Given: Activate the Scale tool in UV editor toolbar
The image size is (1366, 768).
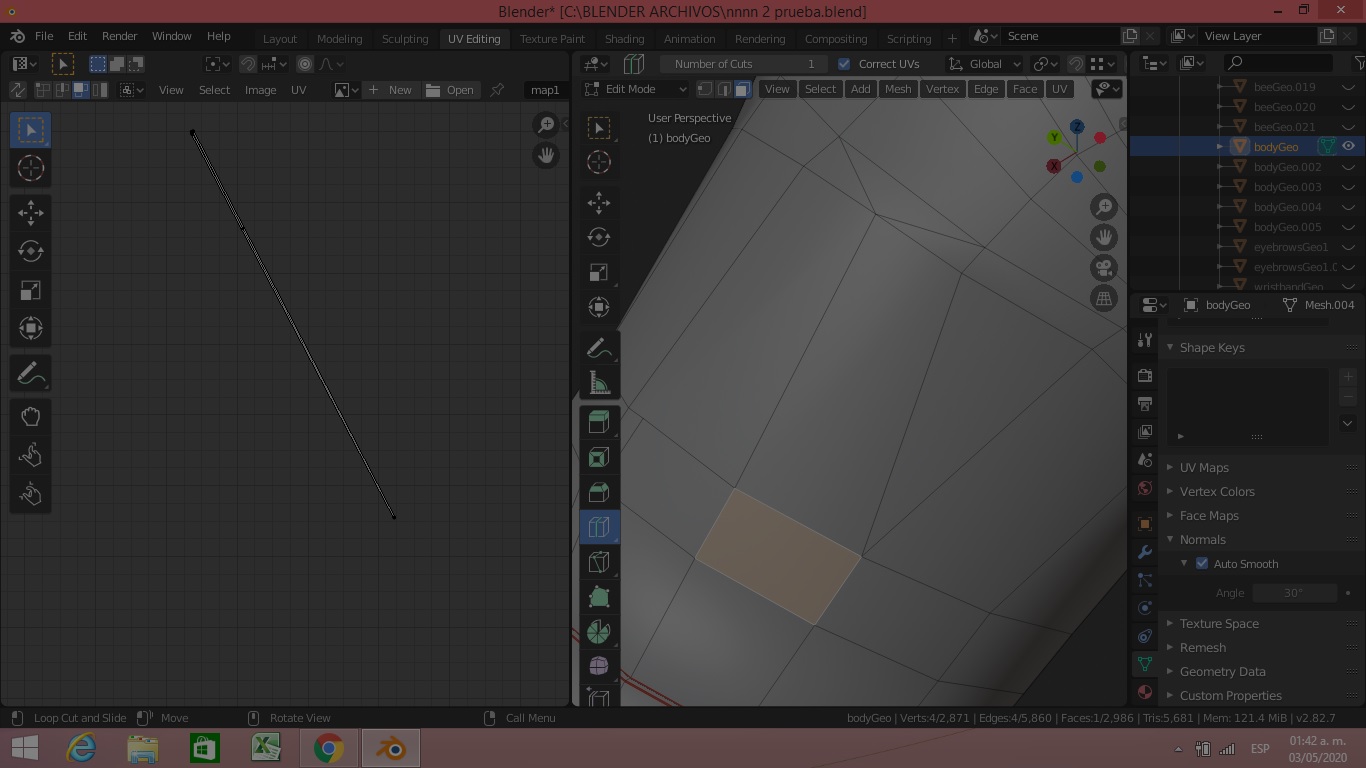Looking at the screenshot, I should [30, 290].
